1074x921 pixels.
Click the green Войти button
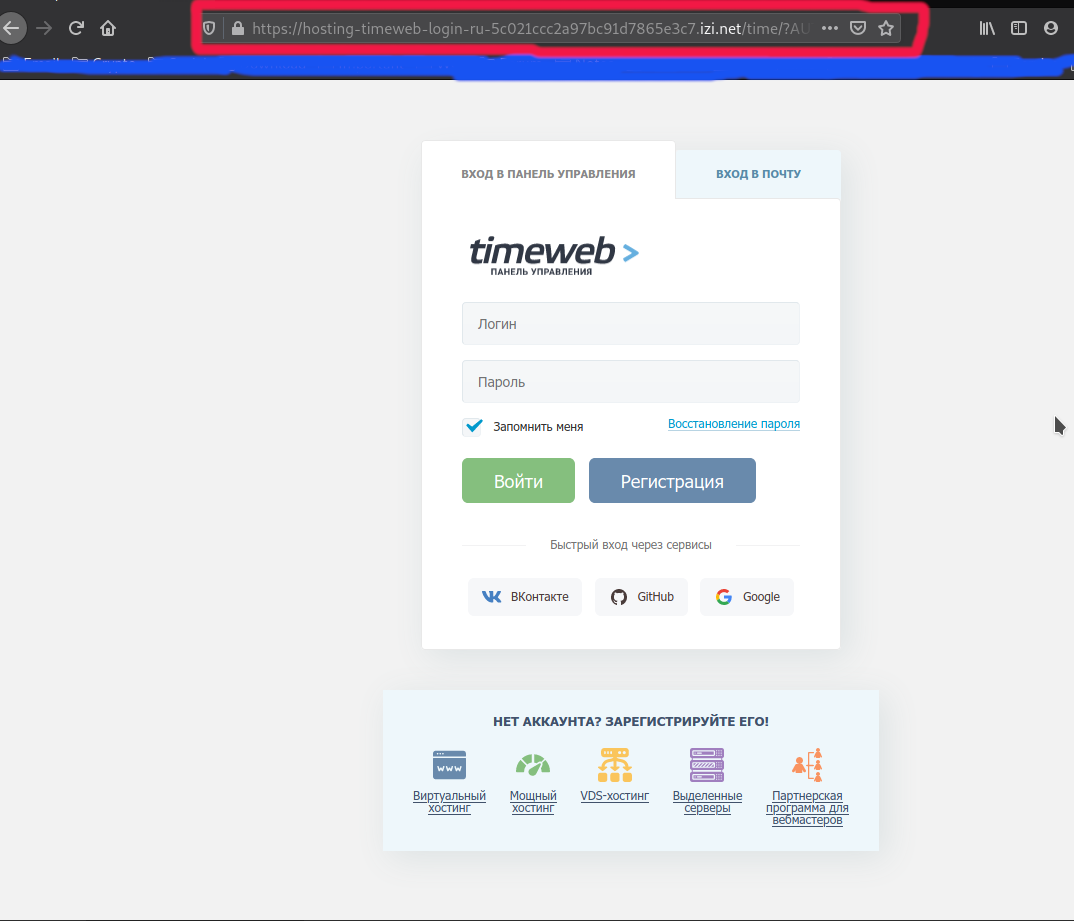coord(518,481)
